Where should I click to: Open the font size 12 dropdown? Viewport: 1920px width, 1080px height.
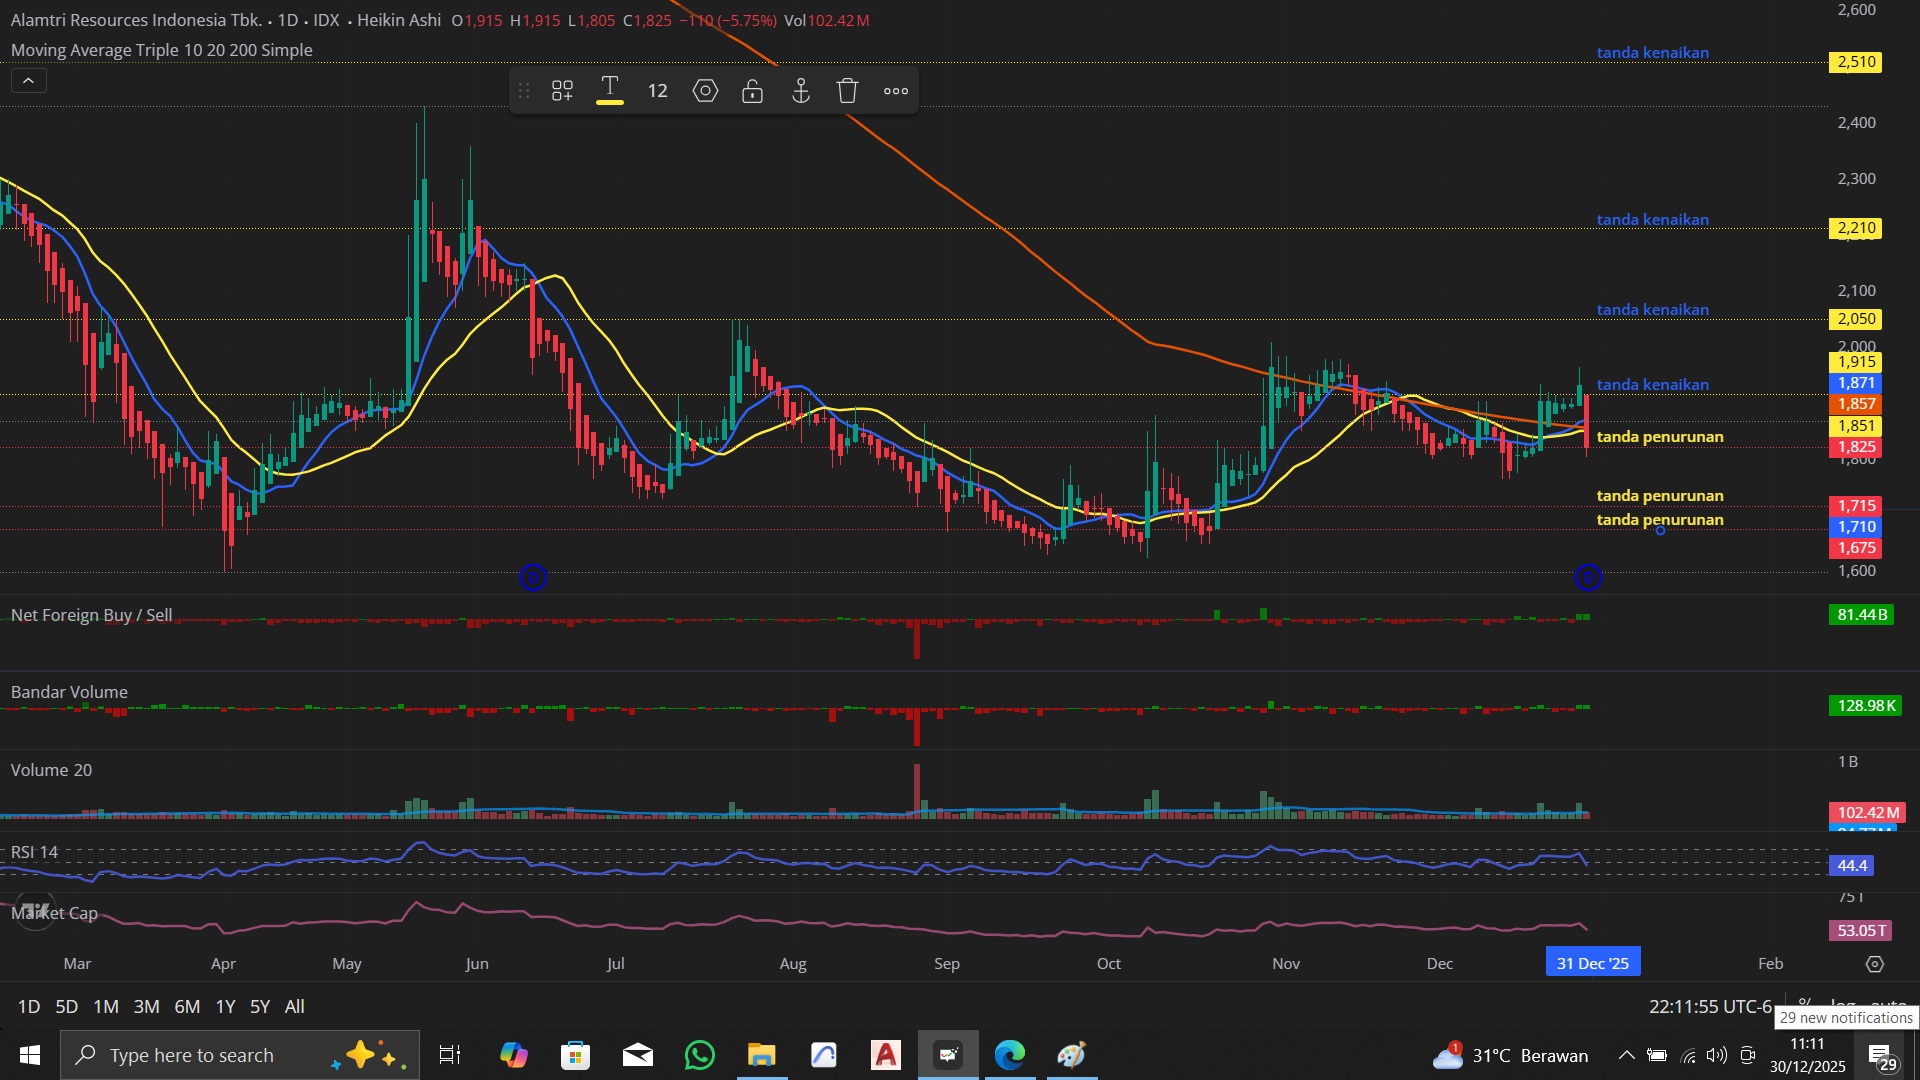657,91
